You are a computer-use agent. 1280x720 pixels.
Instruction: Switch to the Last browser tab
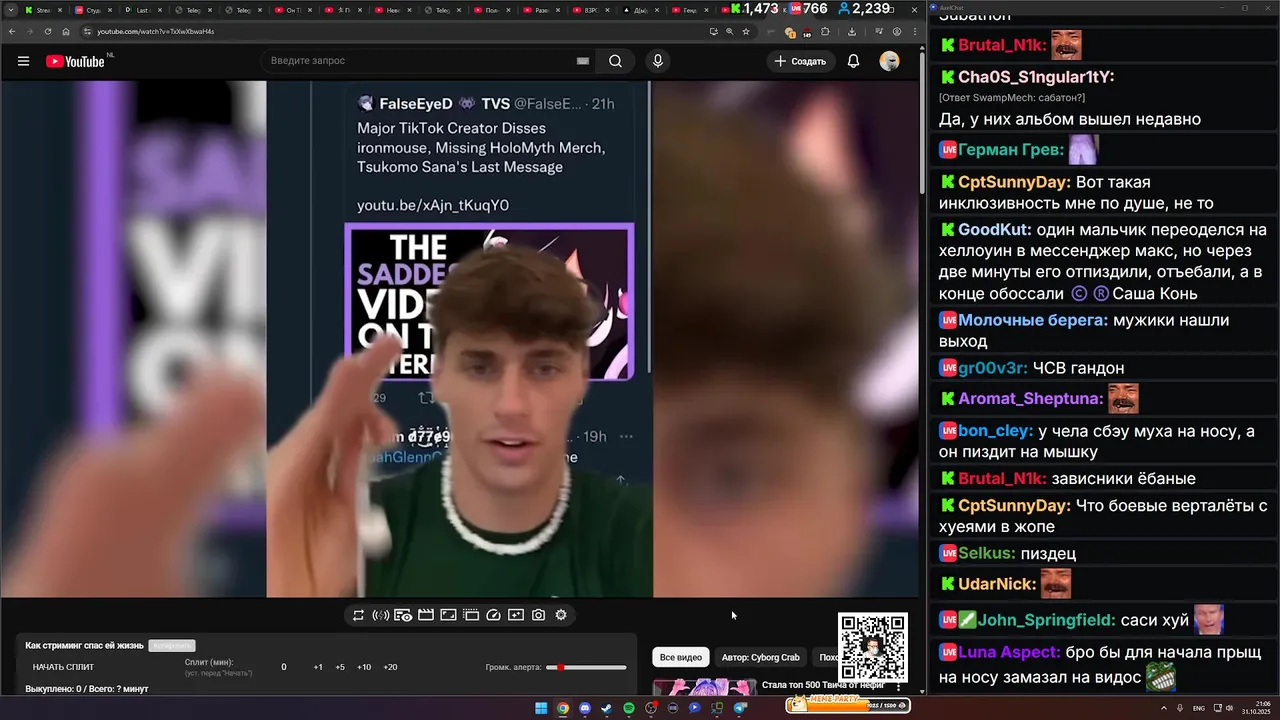(142, 10)
